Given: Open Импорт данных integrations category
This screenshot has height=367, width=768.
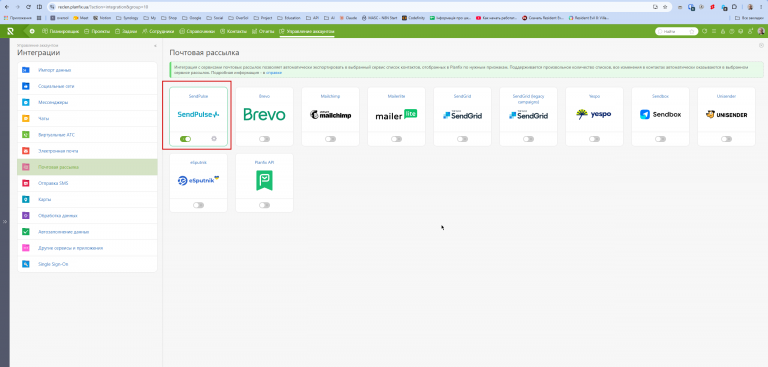Looking at the screenshot, I should pyautogui.click(x=87, y=70).
